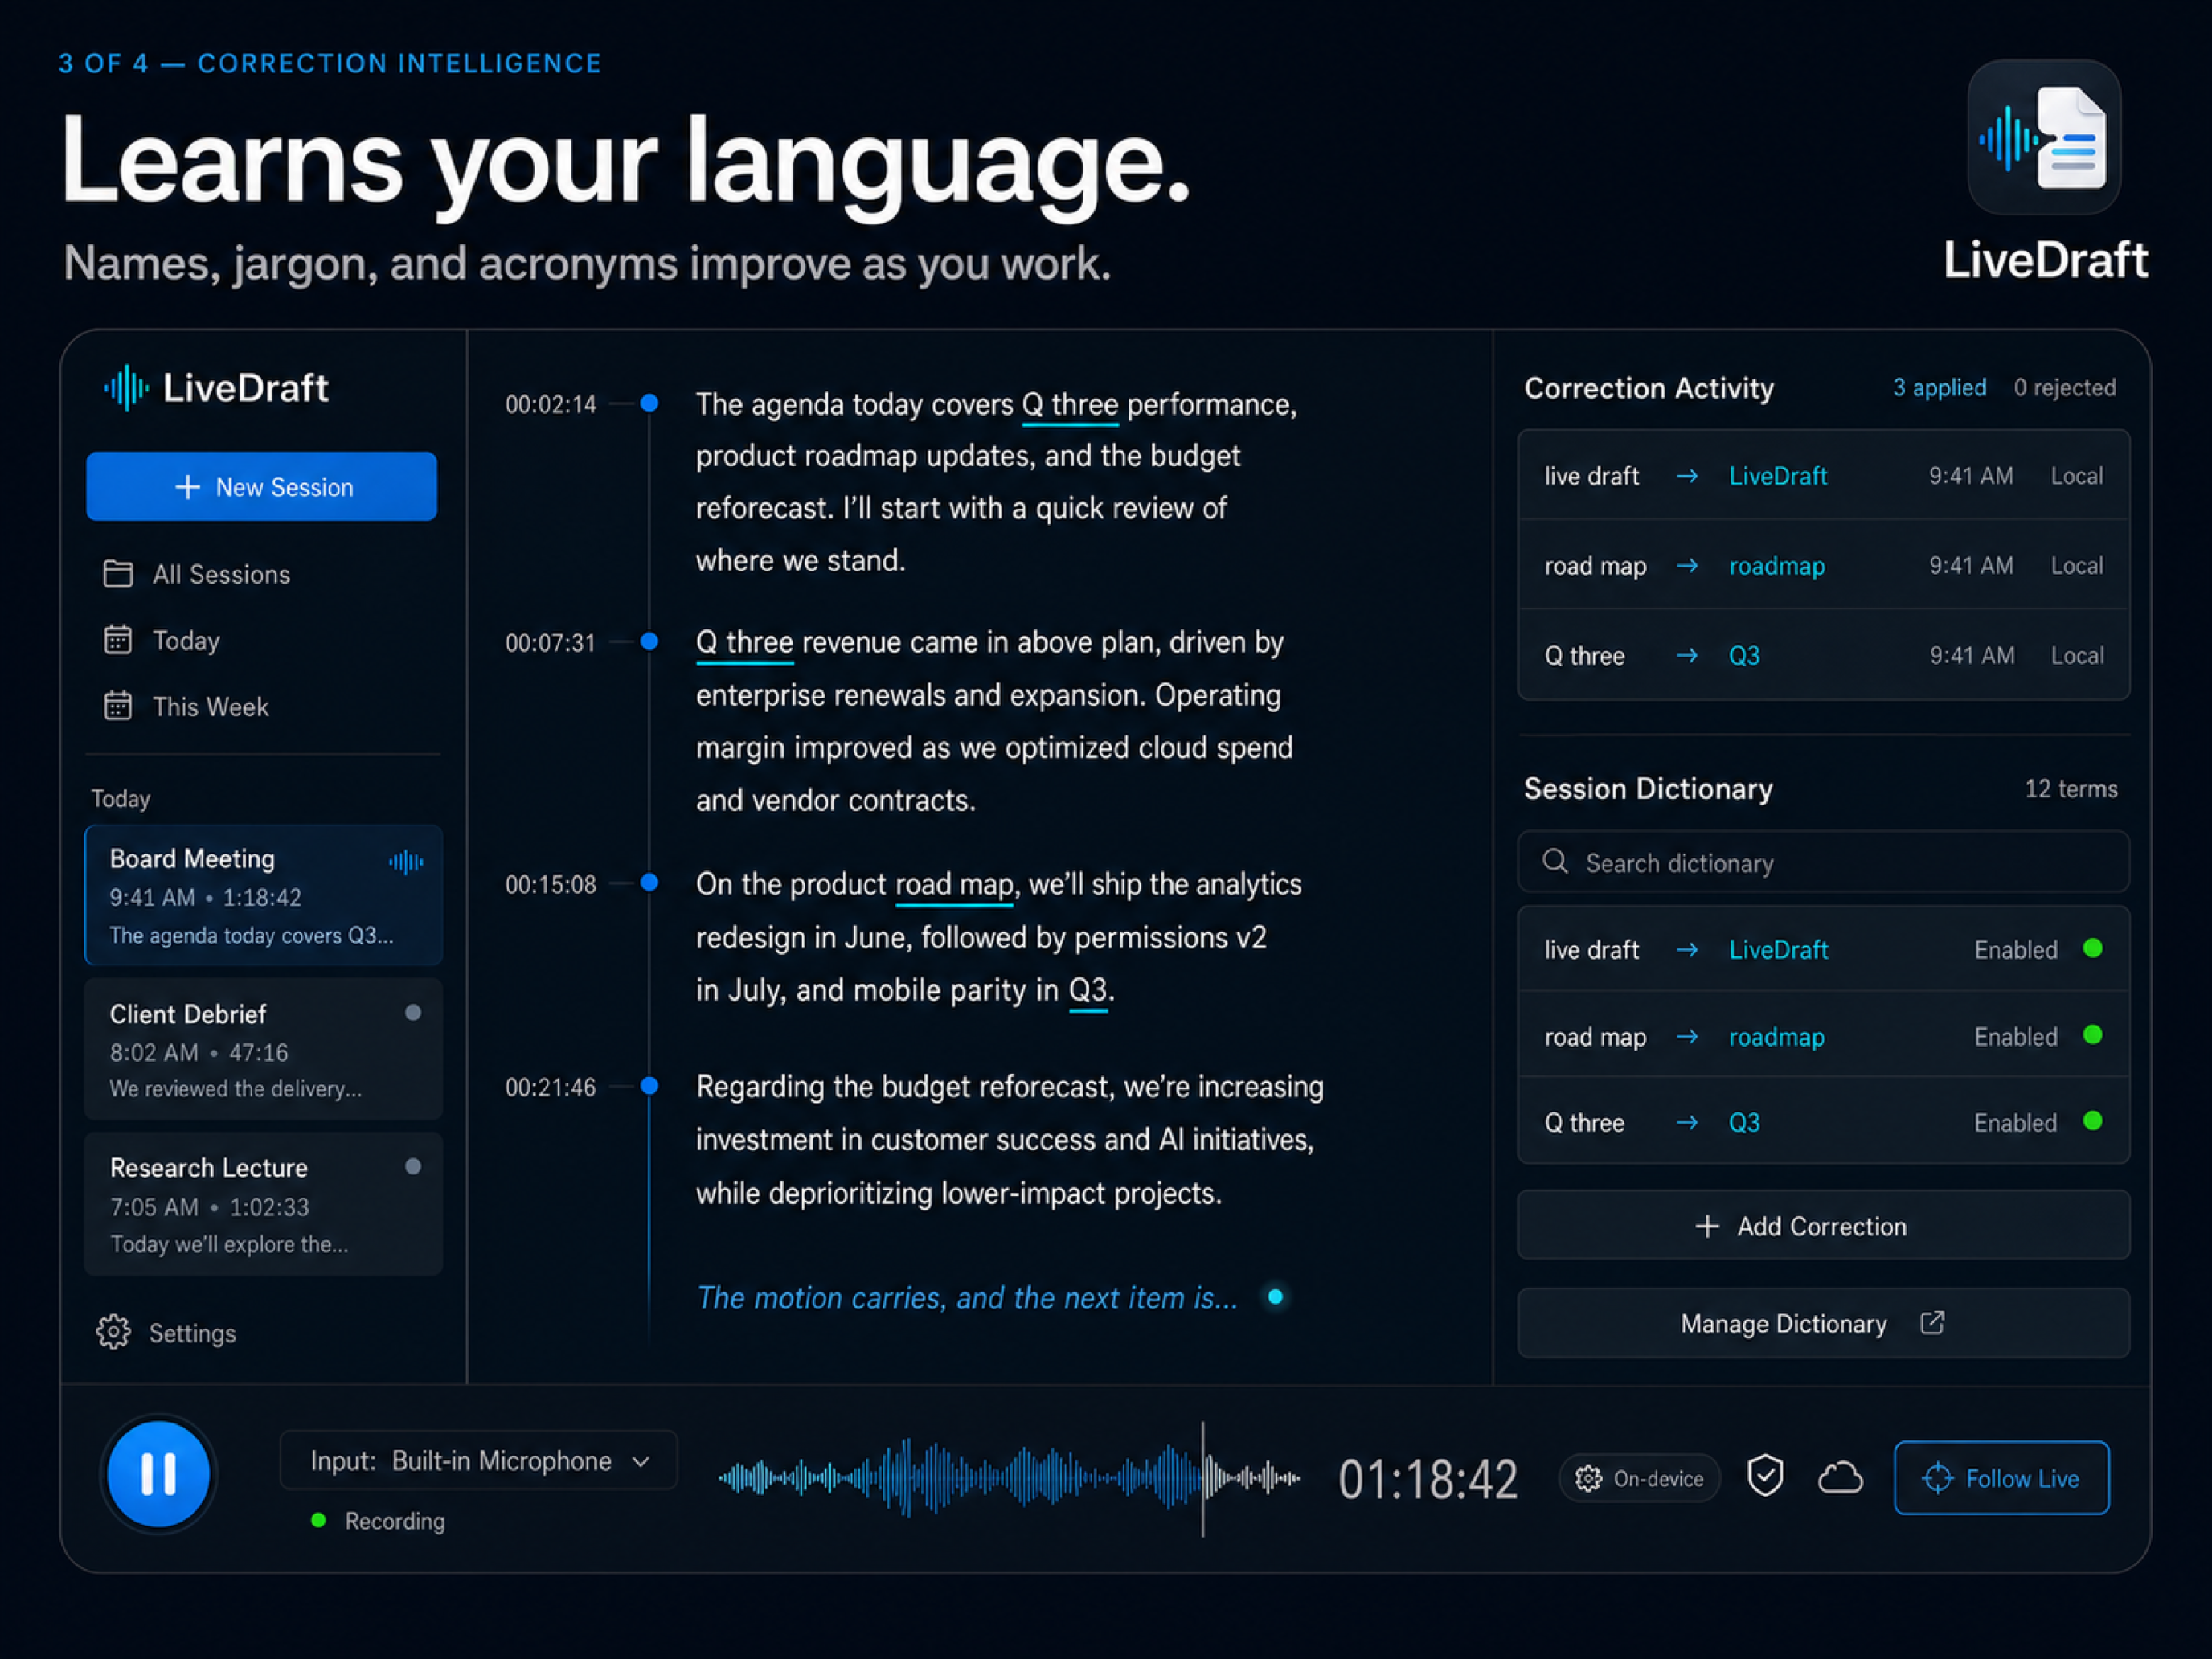Click the "0 rejected" filter

(2064, 388)
